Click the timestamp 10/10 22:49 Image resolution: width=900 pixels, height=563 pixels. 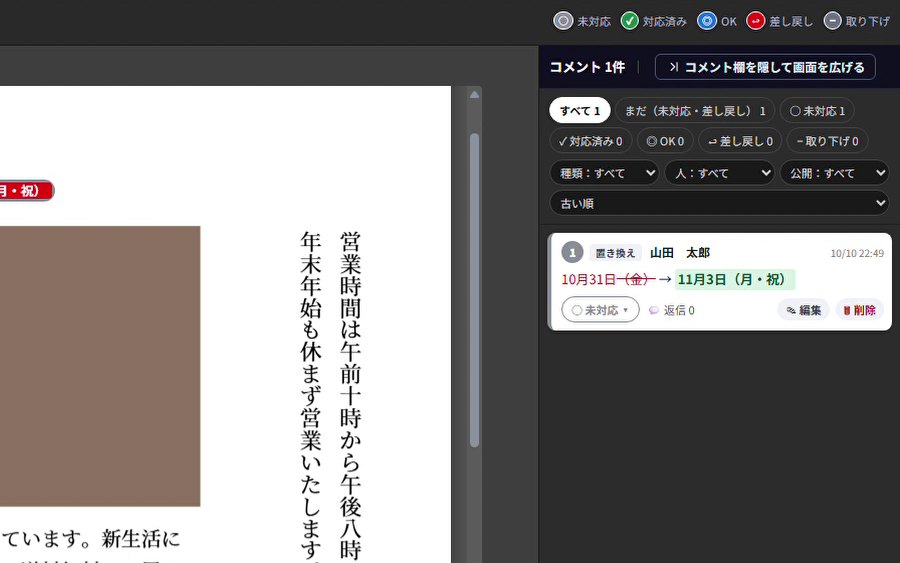(x=857, y=253)
